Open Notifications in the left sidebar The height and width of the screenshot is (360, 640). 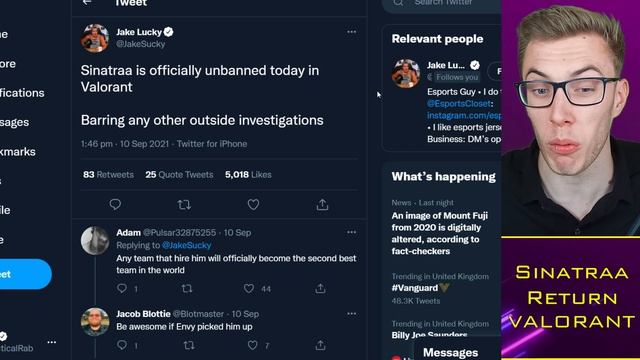pyautogui.click(x=22, y=93)
